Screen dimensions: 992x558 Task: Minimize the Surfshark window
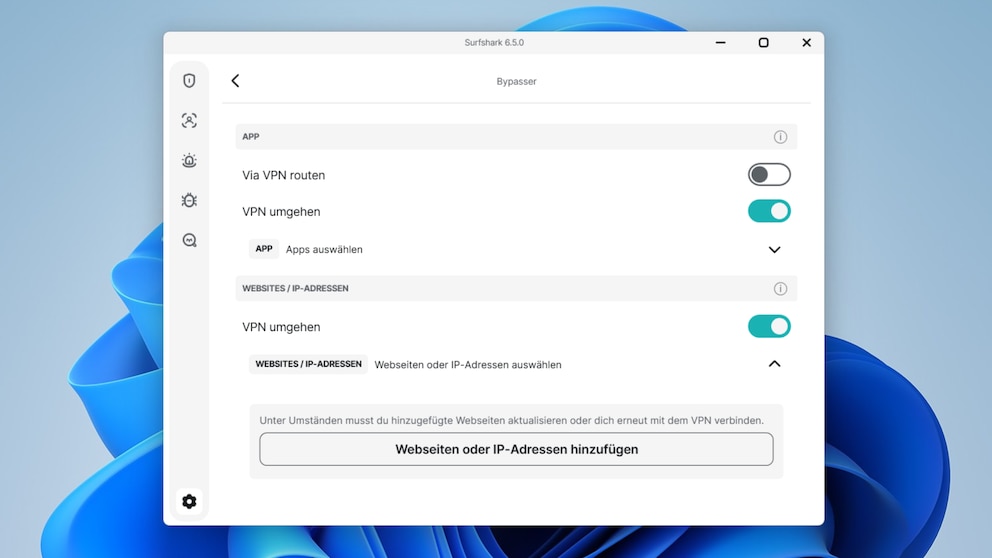click(x=721, y=42)
